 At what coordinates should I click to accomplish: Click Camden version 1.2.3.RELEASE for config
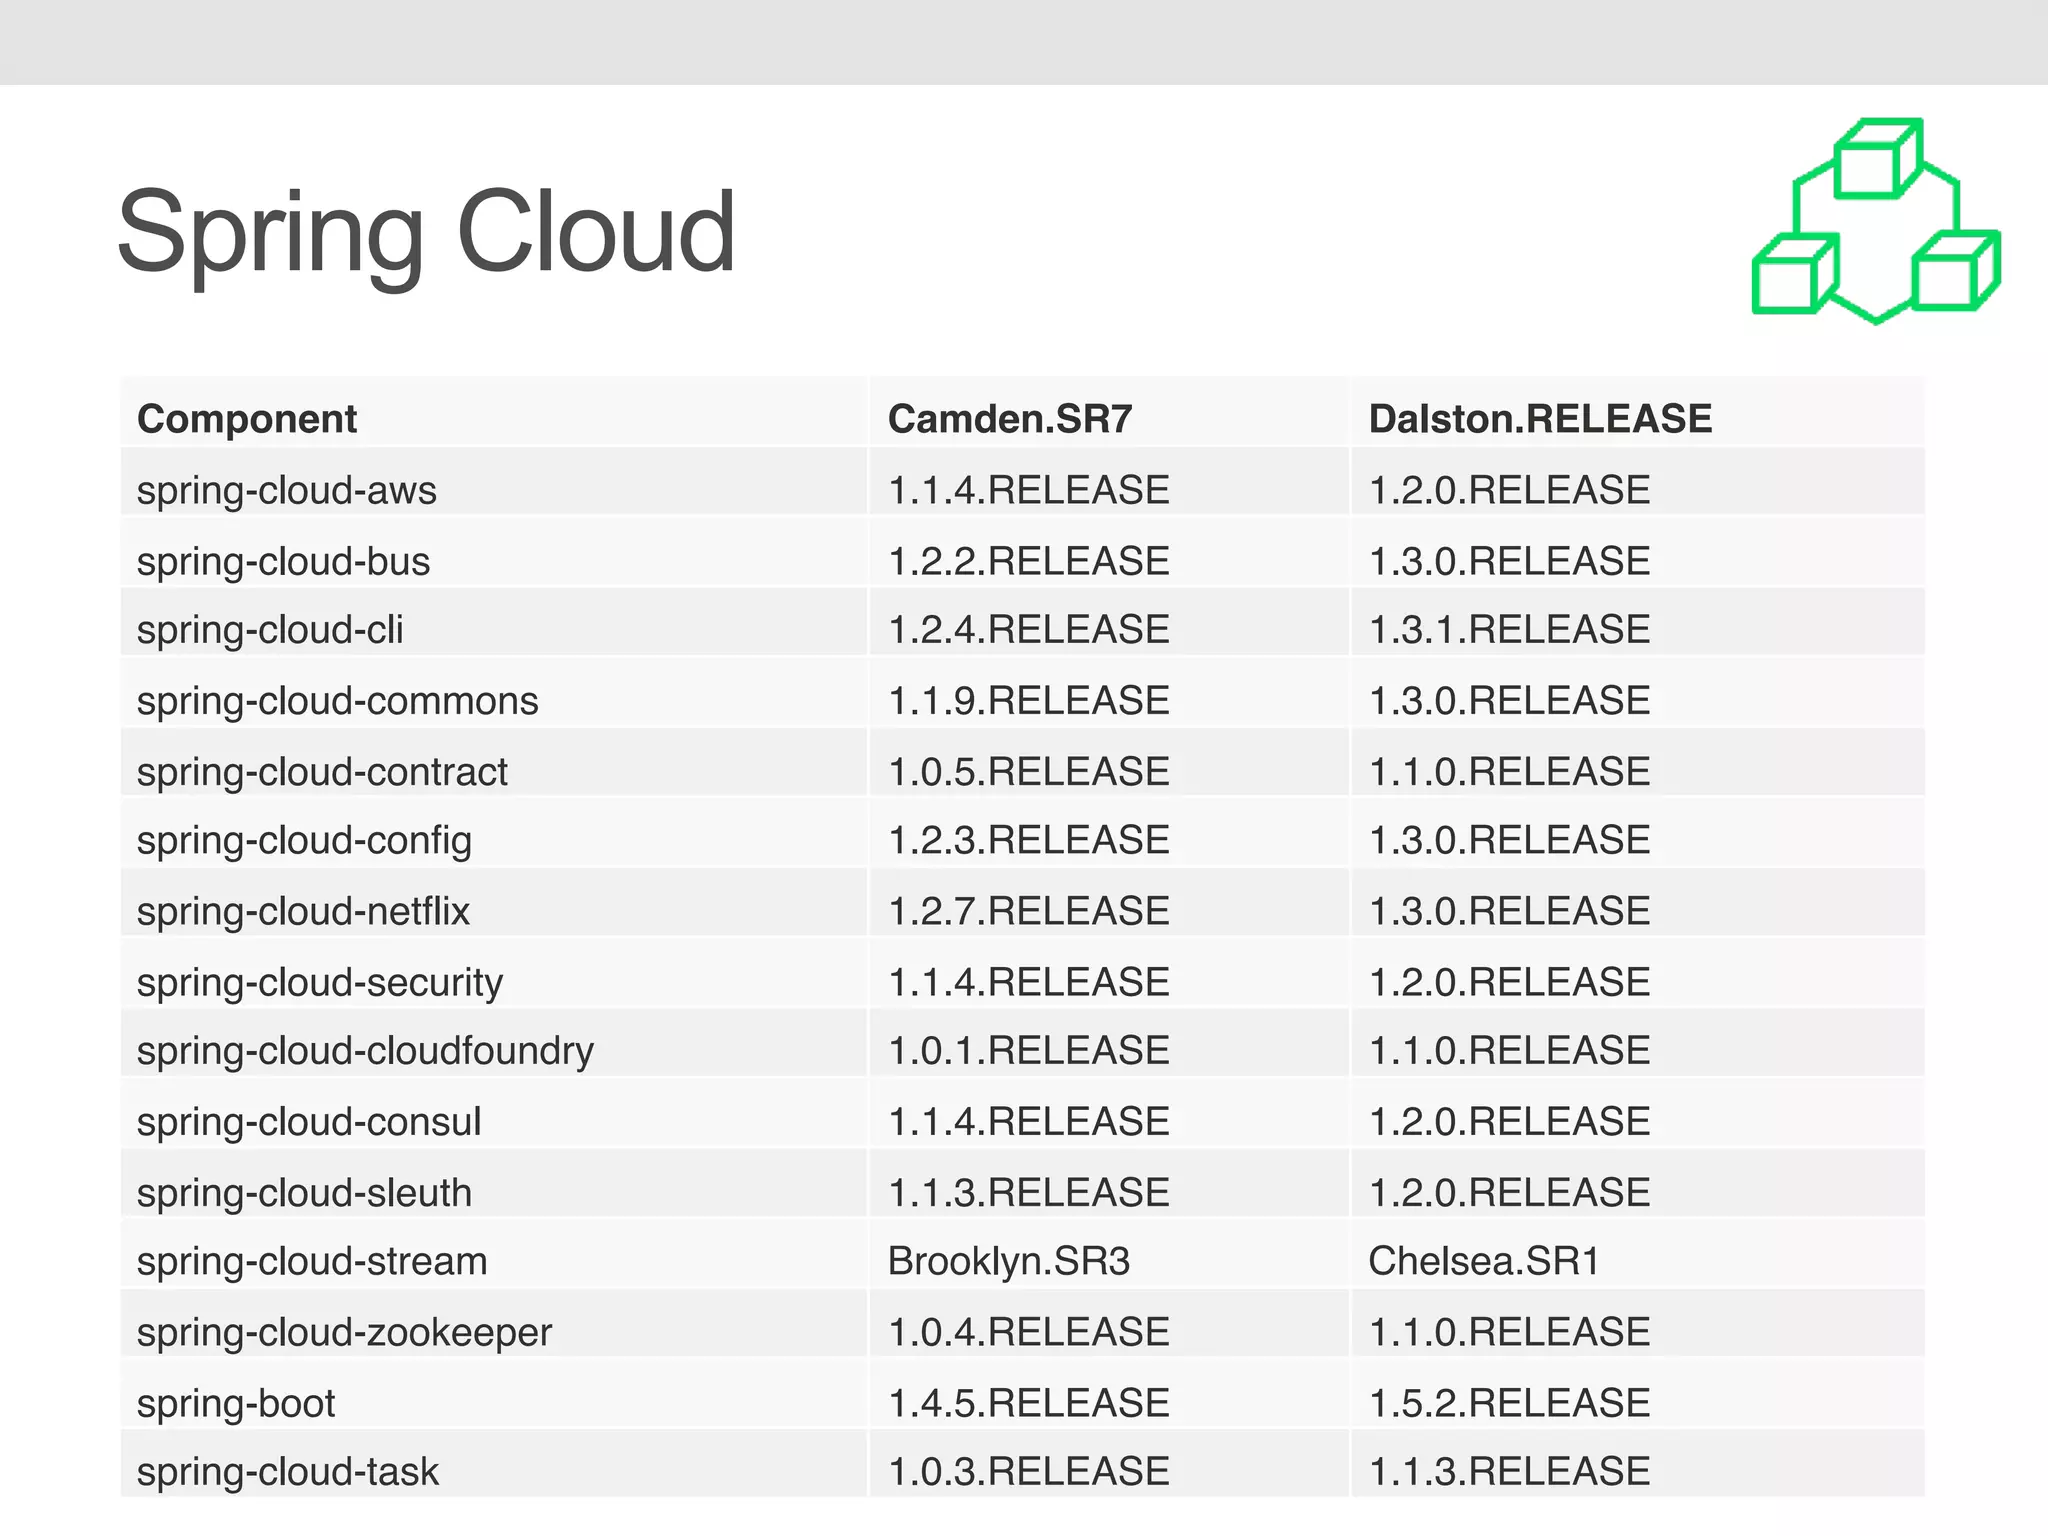pyautogui.click(x=1029, y=840)
